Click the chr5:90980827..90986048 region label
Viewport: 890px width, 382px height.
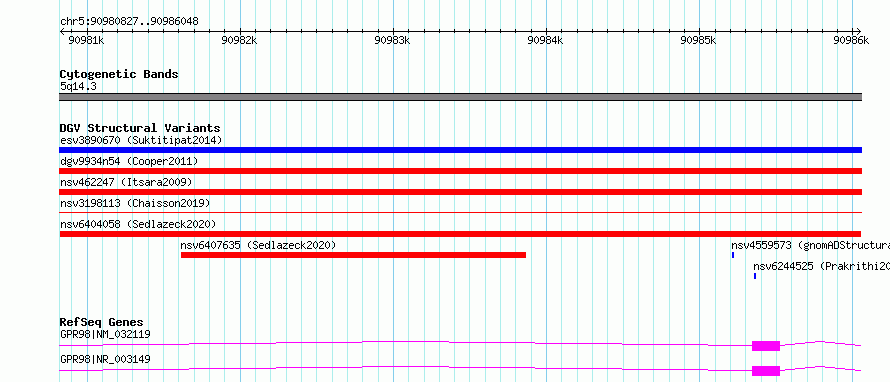click(129, 22)
